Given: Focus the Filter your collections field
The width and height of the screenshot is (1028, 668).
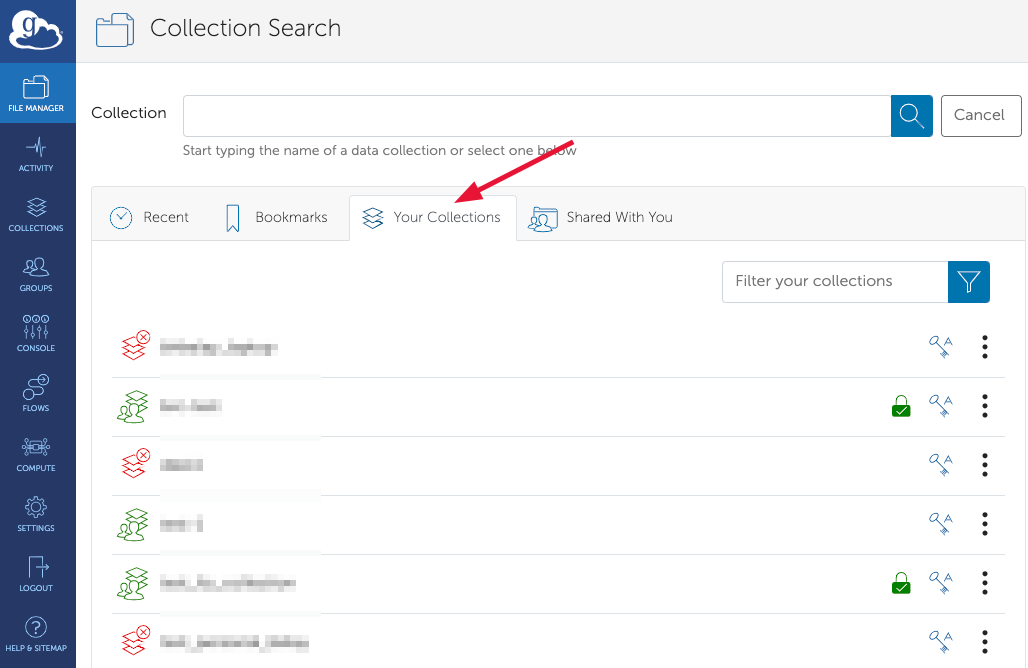Looking at the screenshot, I should click(834, 281).
